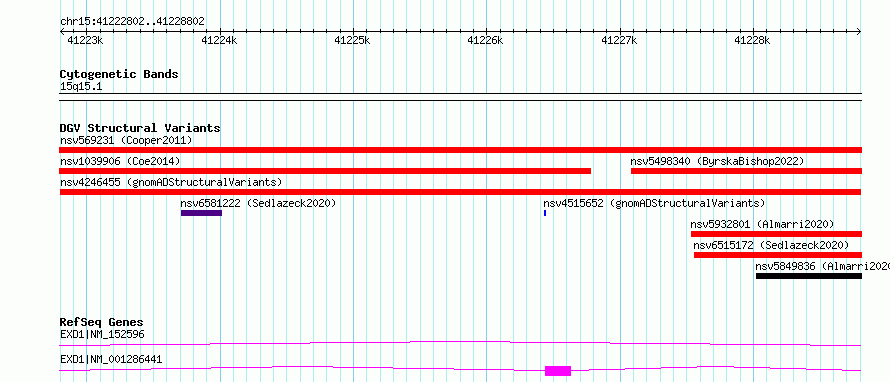Click the DGV Structural Variants track title
890x382 pixels.
[x=140, y=128]
